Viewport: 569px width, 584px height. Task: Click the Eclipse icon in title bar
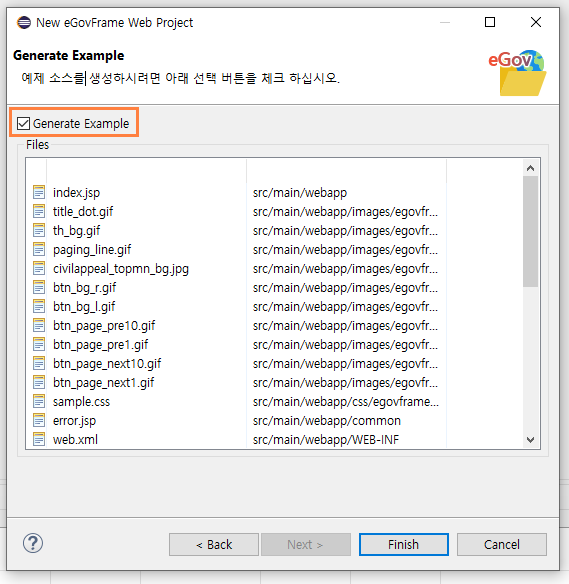(24, 23)
